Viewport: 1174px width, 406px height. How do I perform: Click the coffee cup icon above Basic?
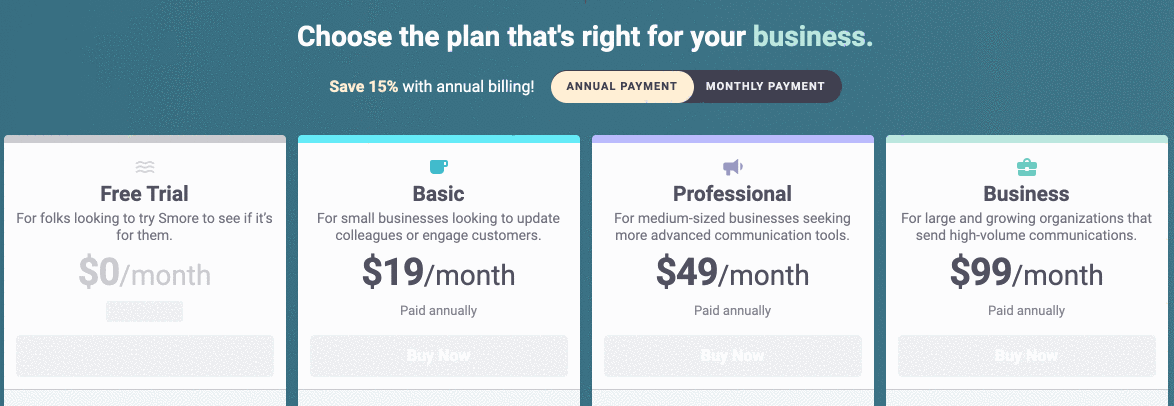[x=439, y=167]
